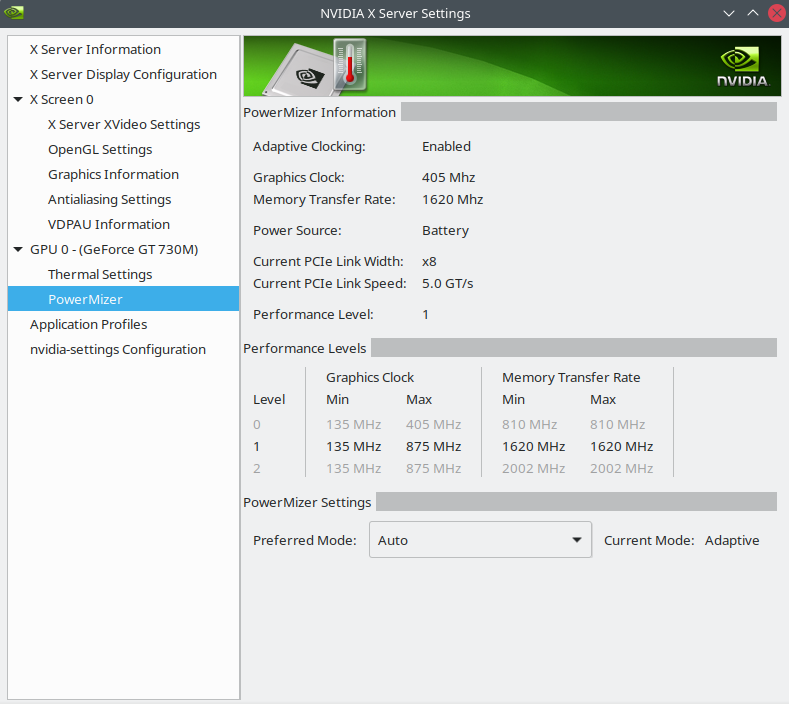Select GPU 0 - (GeForce GT 730M) entry
Image resolution: width=789 pixels, height=704 pixels.
click(x=114, y=250)
